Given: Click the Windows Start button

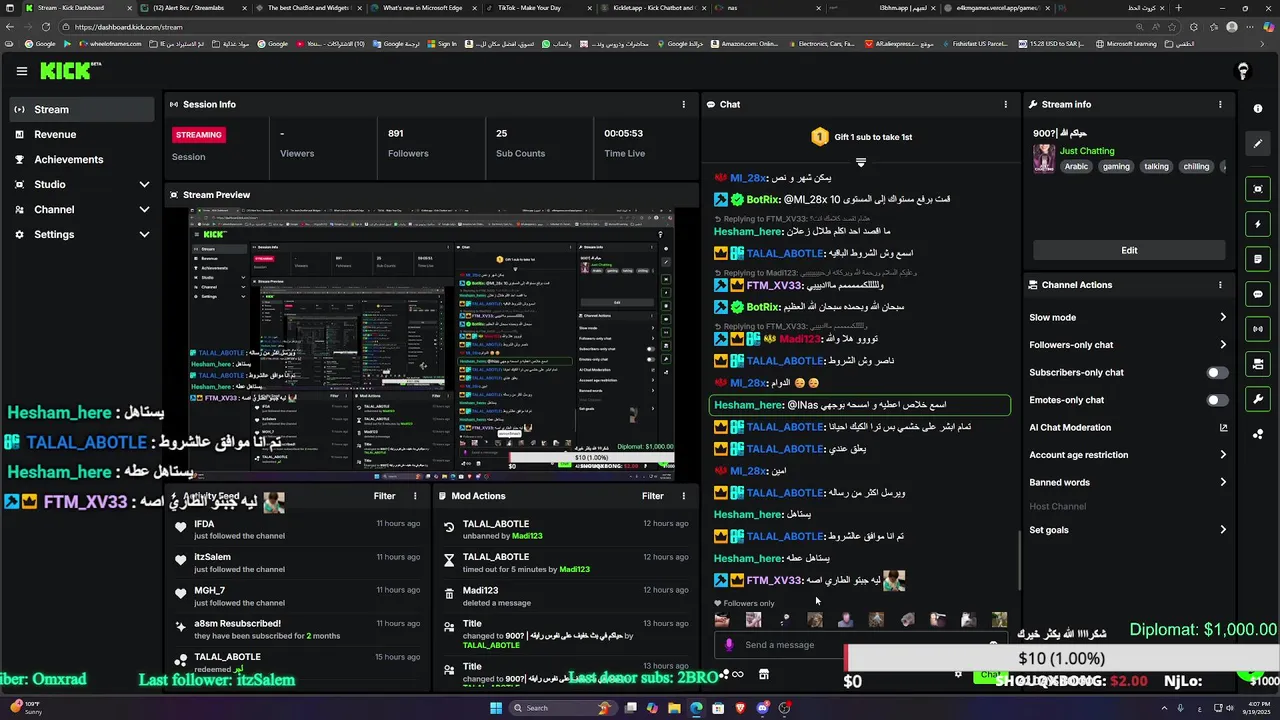Looking at the screenshot, I should tap(496, 708).
